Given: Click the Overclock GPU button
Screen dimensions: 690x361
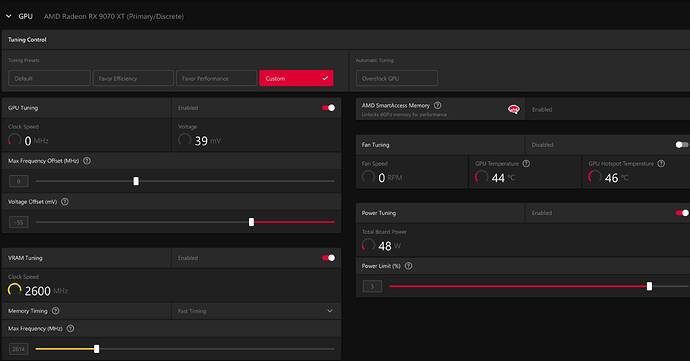Looking at the screenshot, I should tap(396, 78).
